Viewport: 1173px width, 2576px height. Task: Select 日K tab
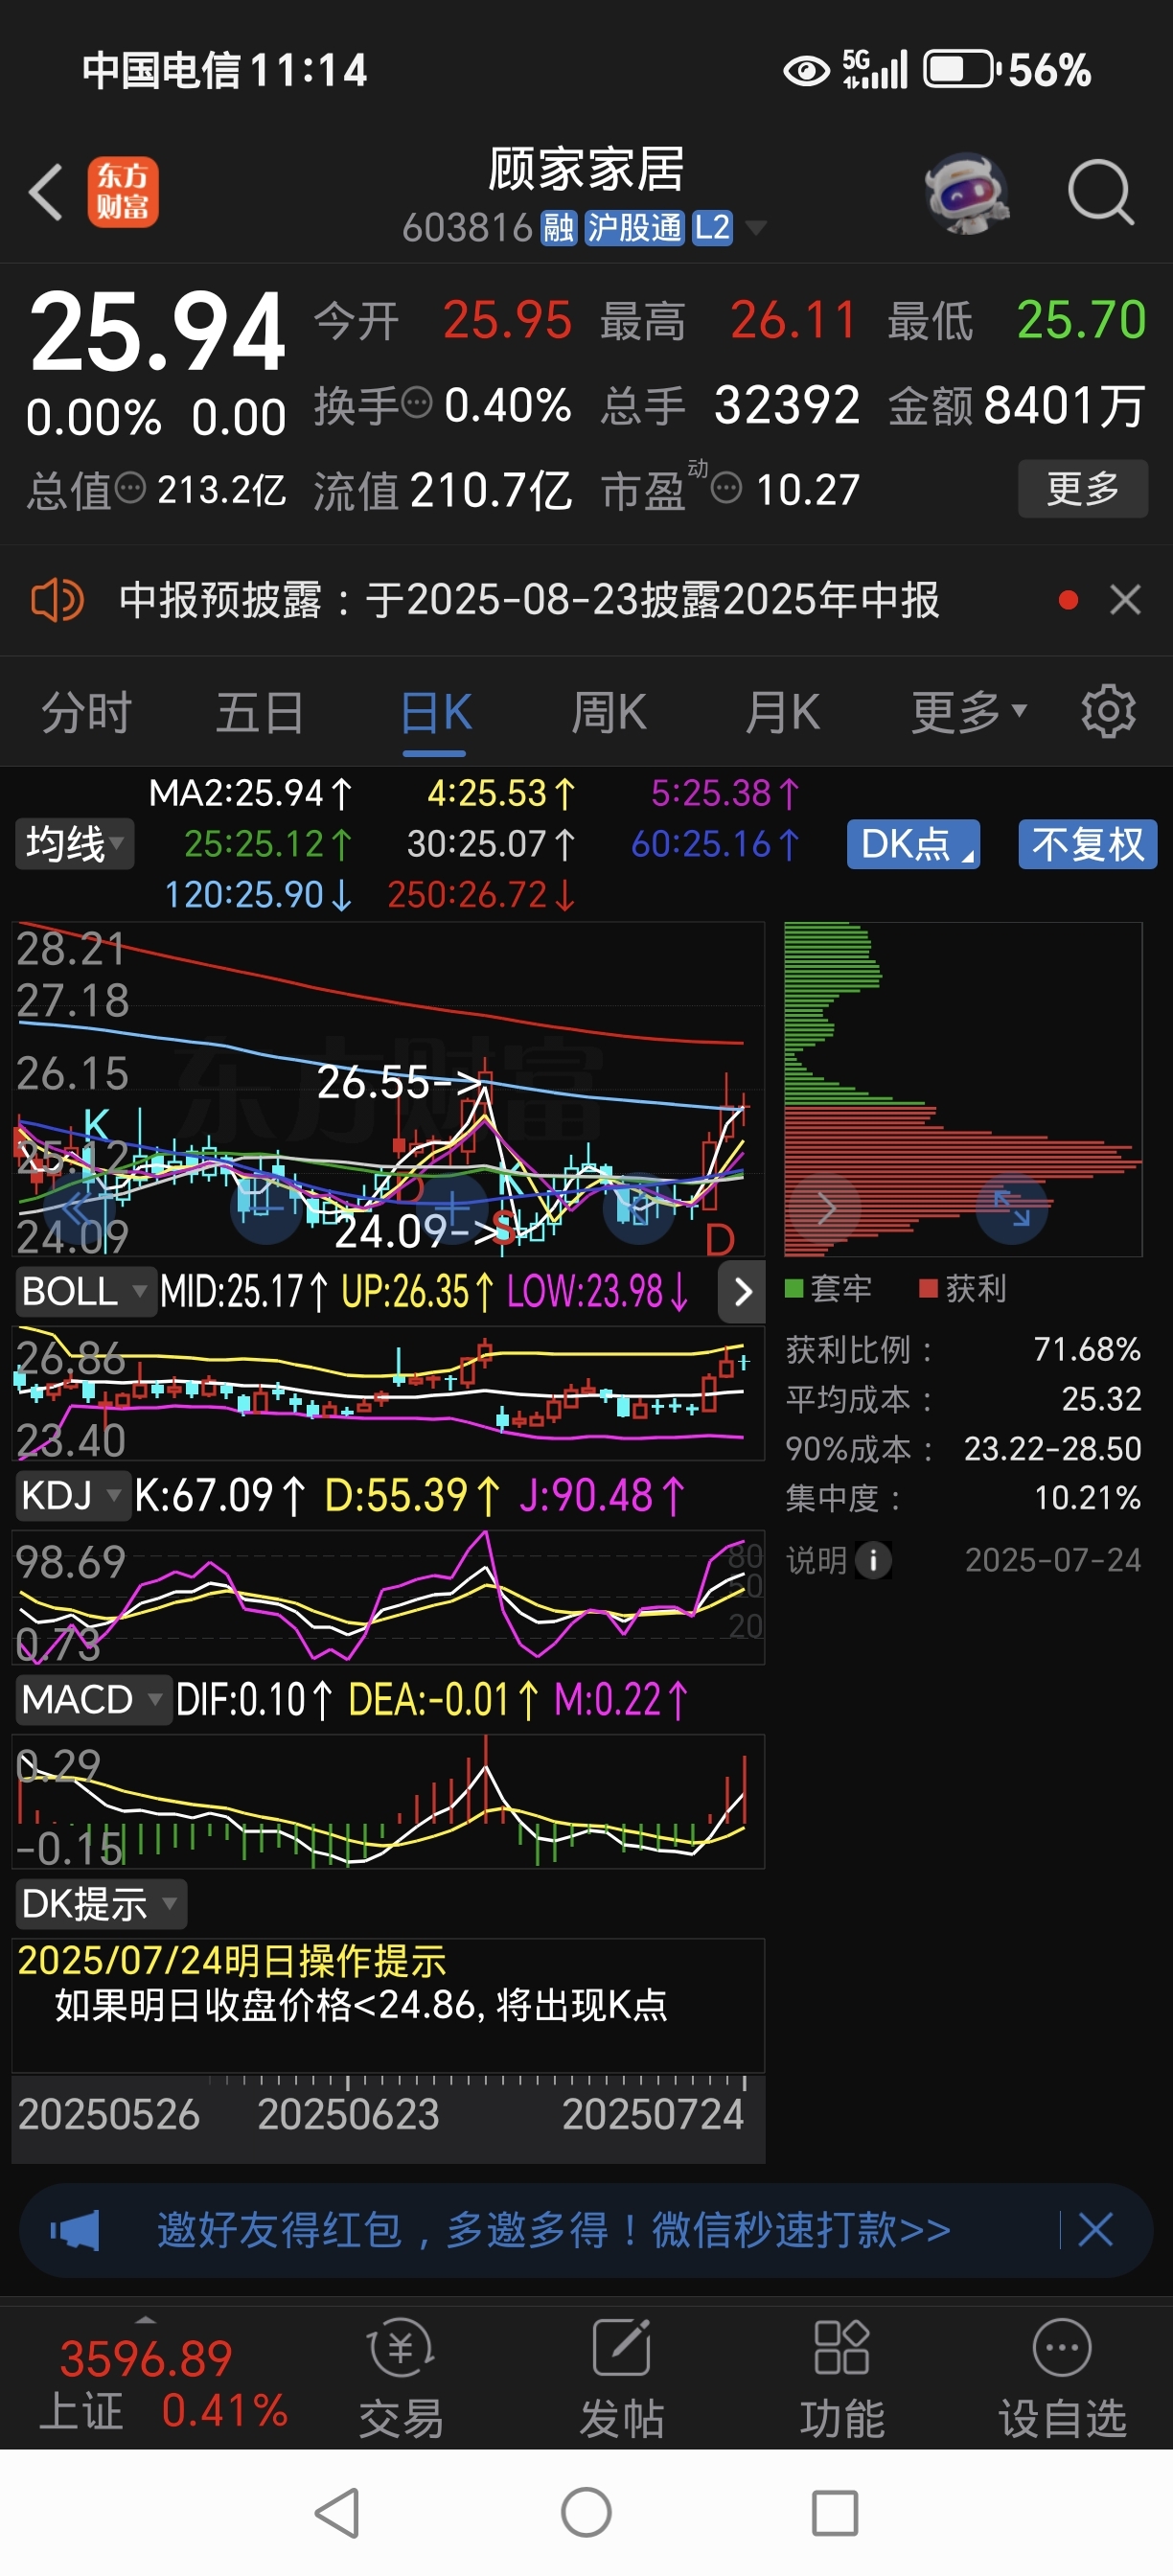(435, 712)
